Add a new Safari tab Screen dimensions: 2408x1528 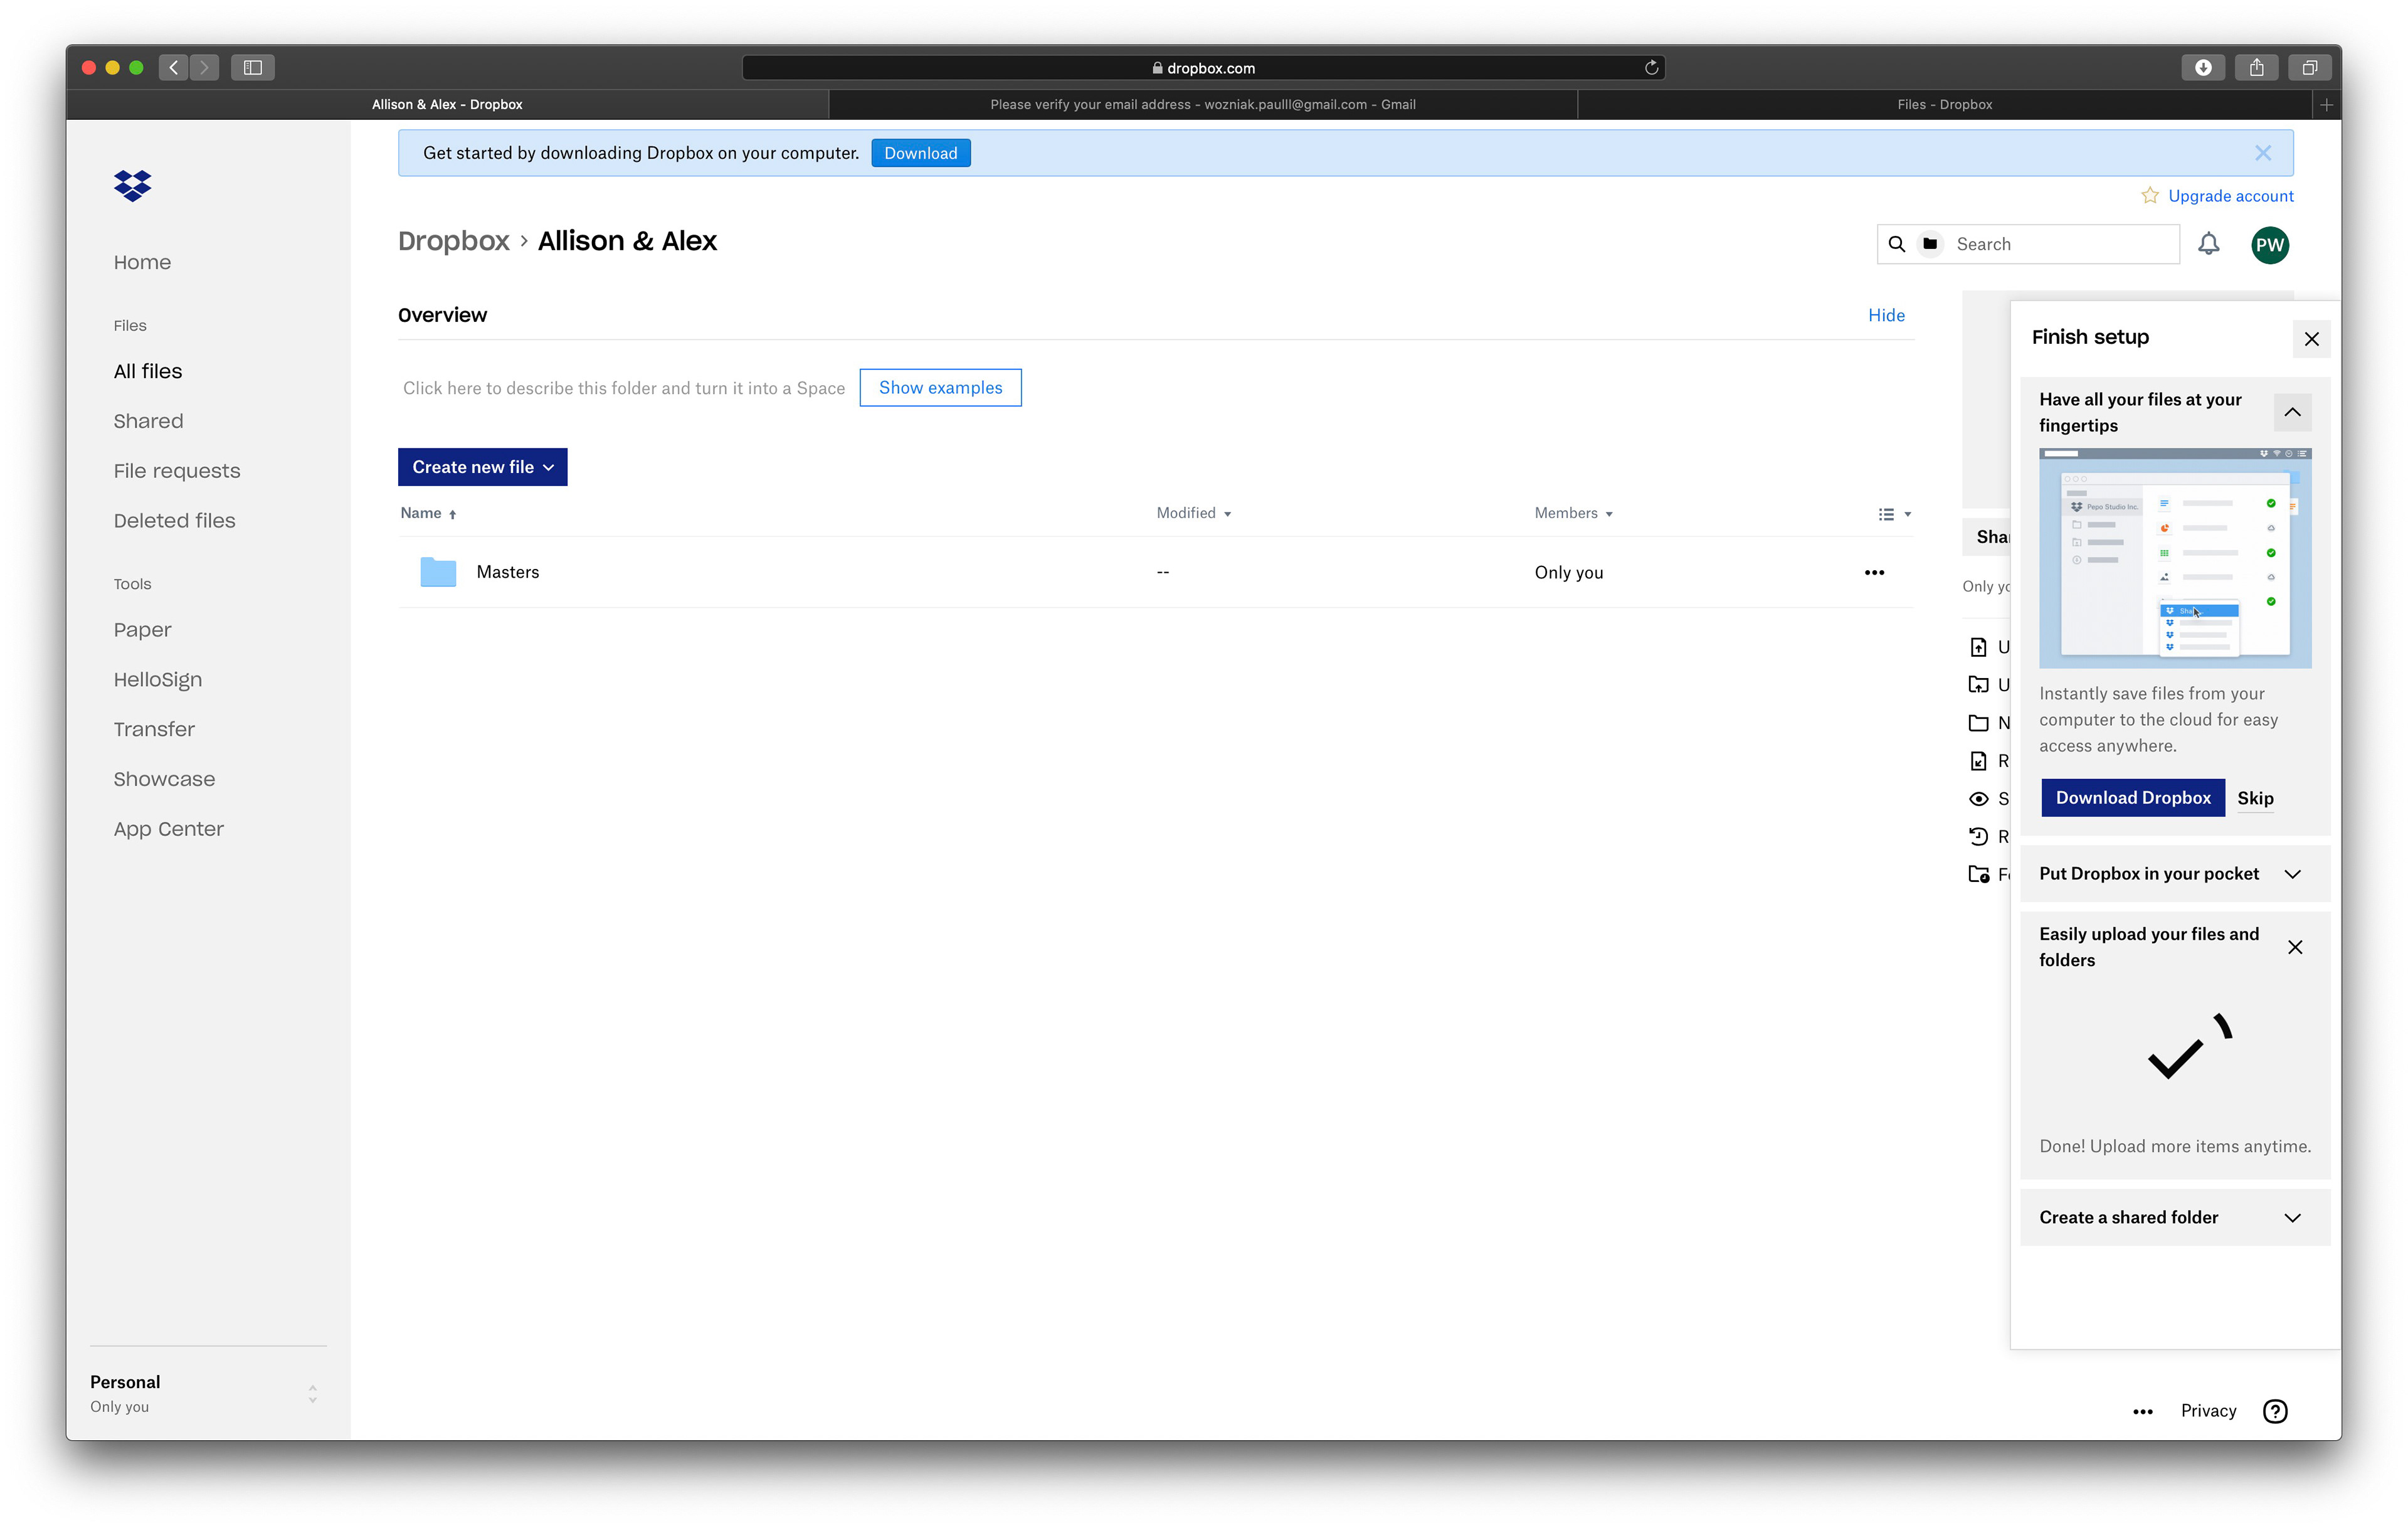coord(2326,105)
